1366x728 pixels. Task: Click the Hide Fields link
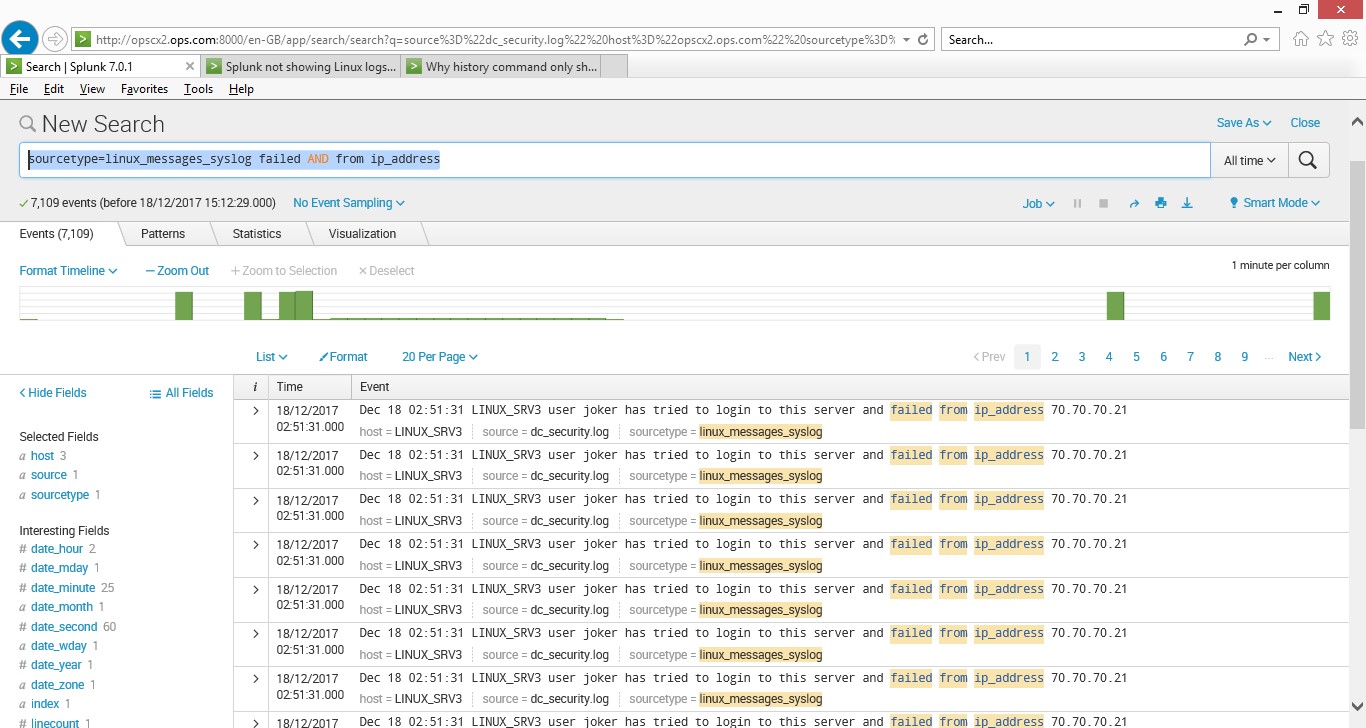point(53,393)
